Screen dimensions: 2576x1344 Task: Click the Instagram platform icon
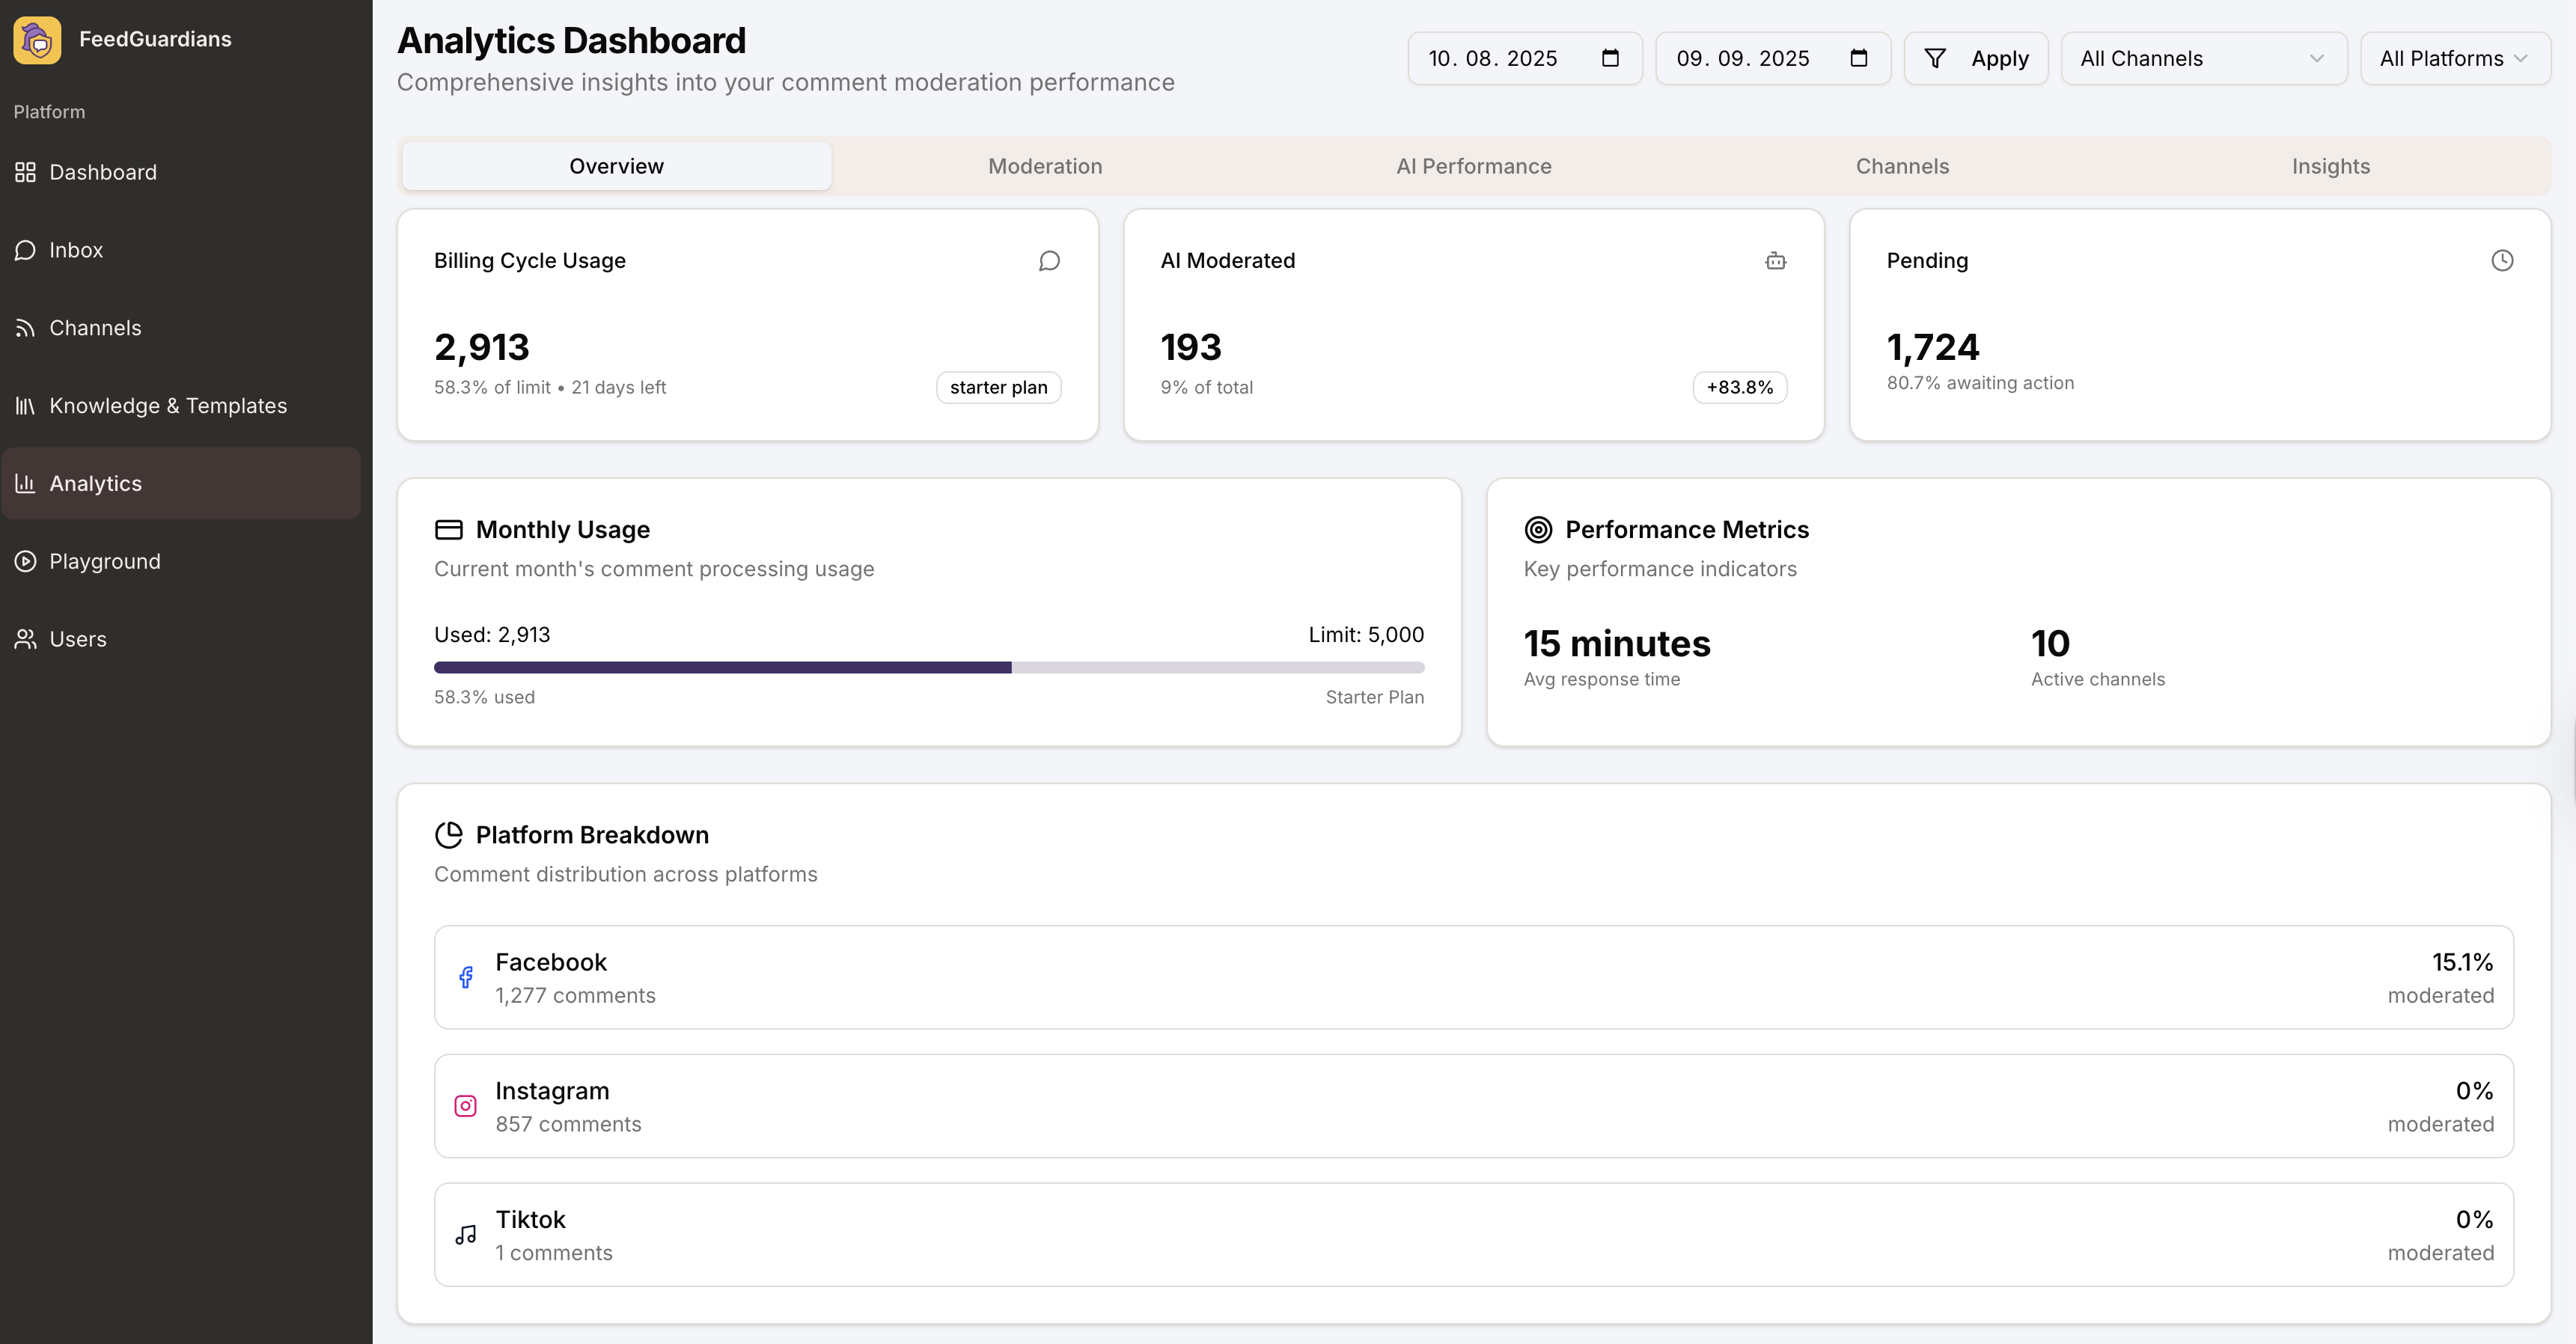tap(466, 1106)
